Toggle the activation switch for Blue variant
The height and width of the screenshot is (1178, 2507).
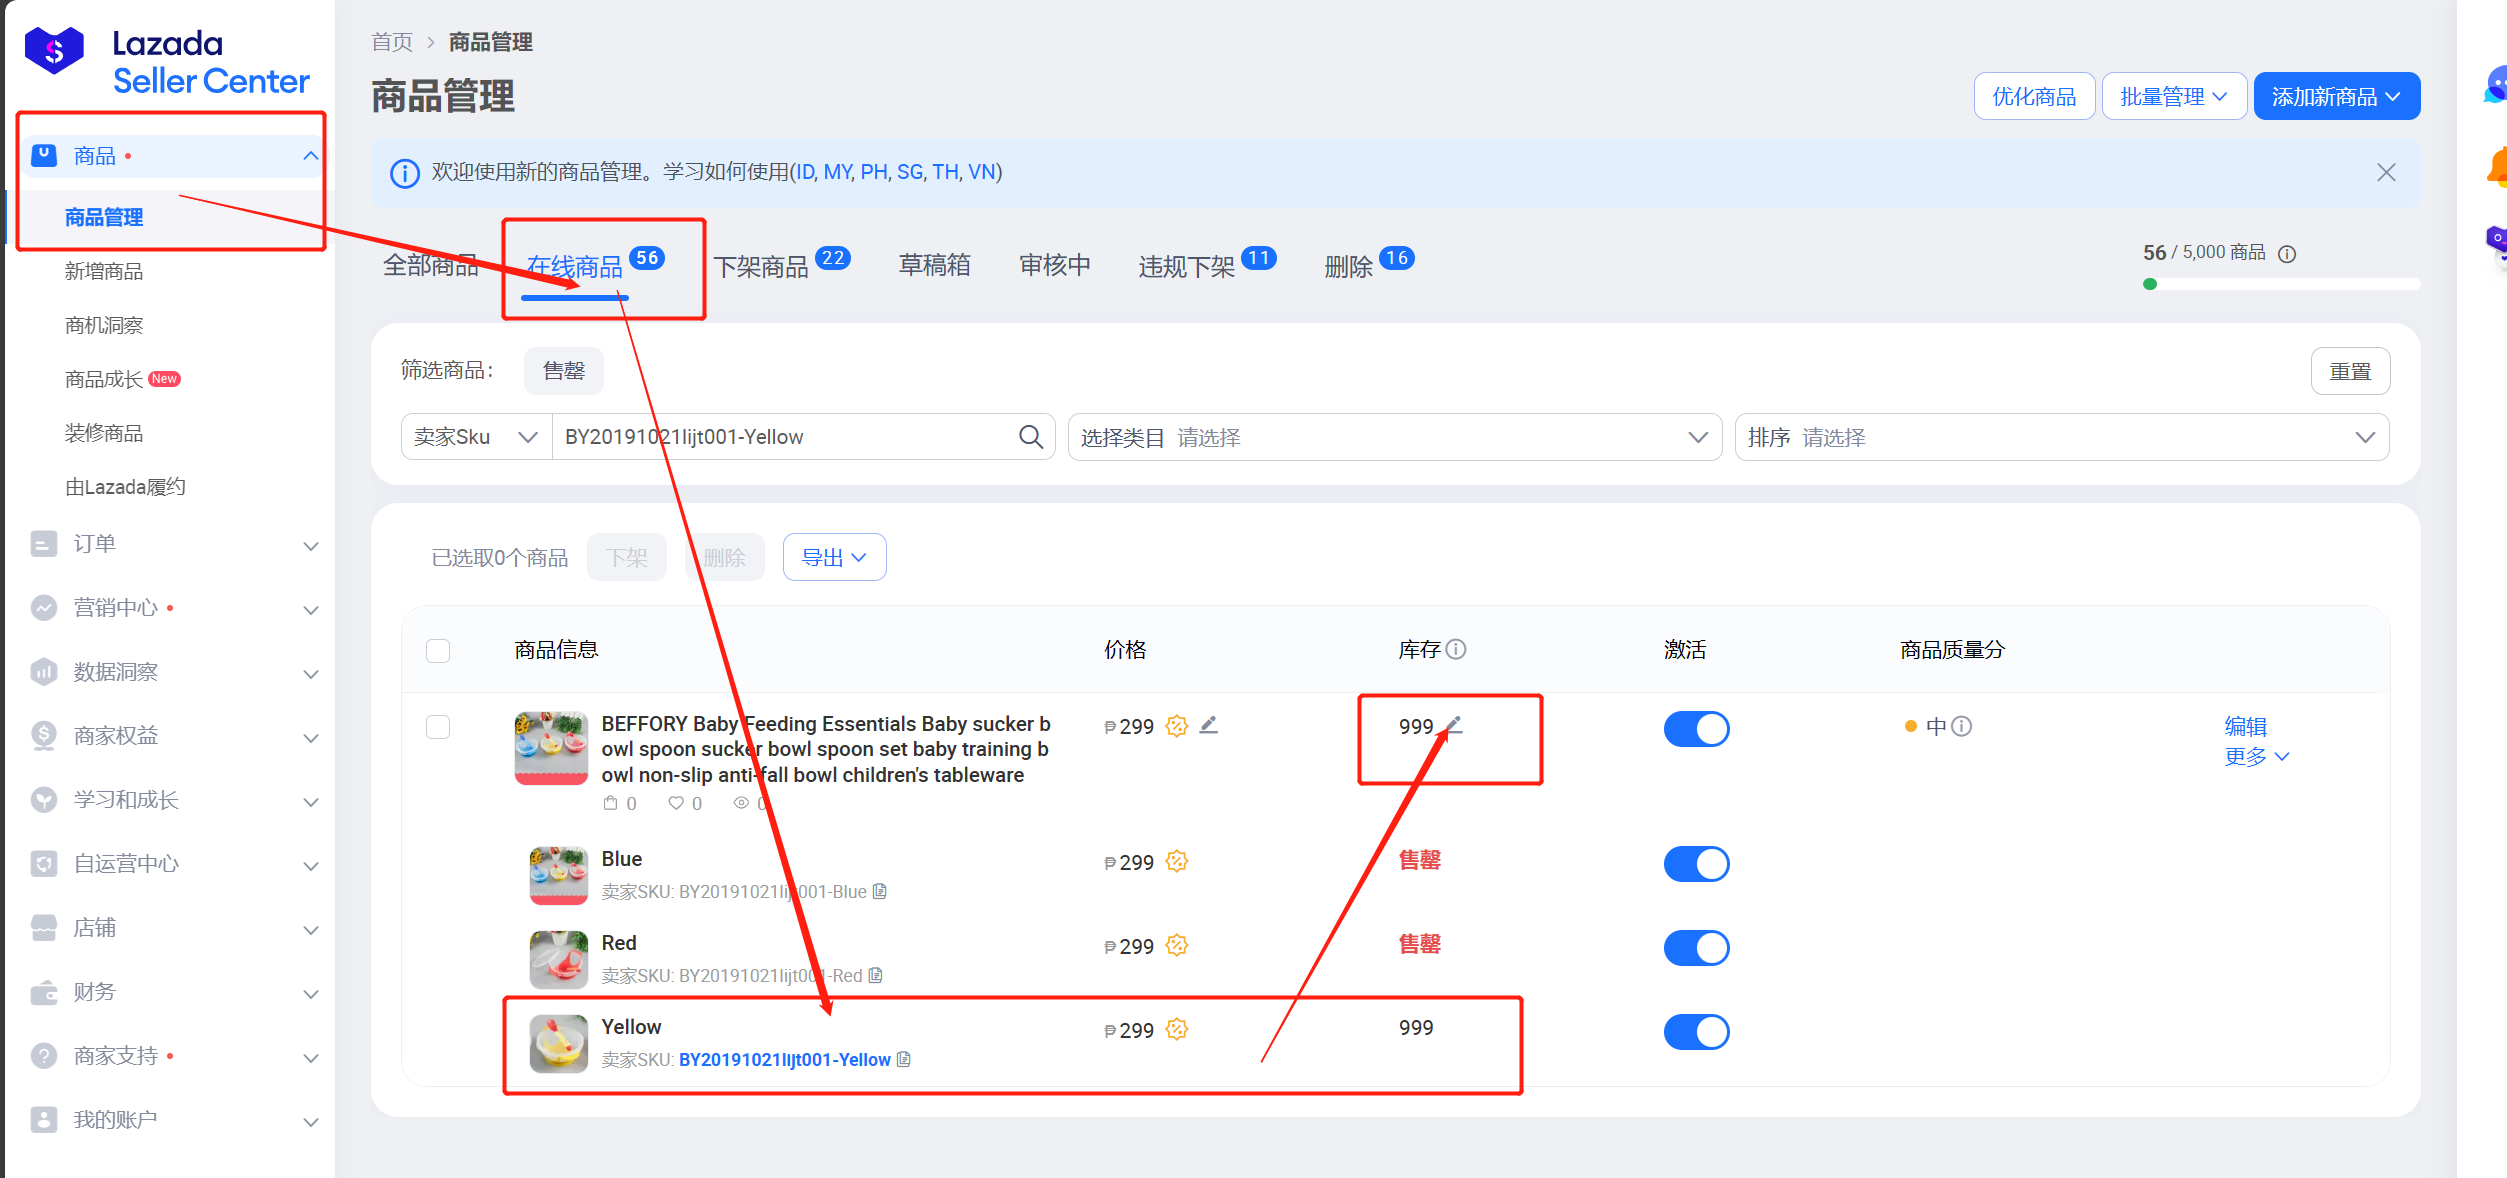point(1697,864)
